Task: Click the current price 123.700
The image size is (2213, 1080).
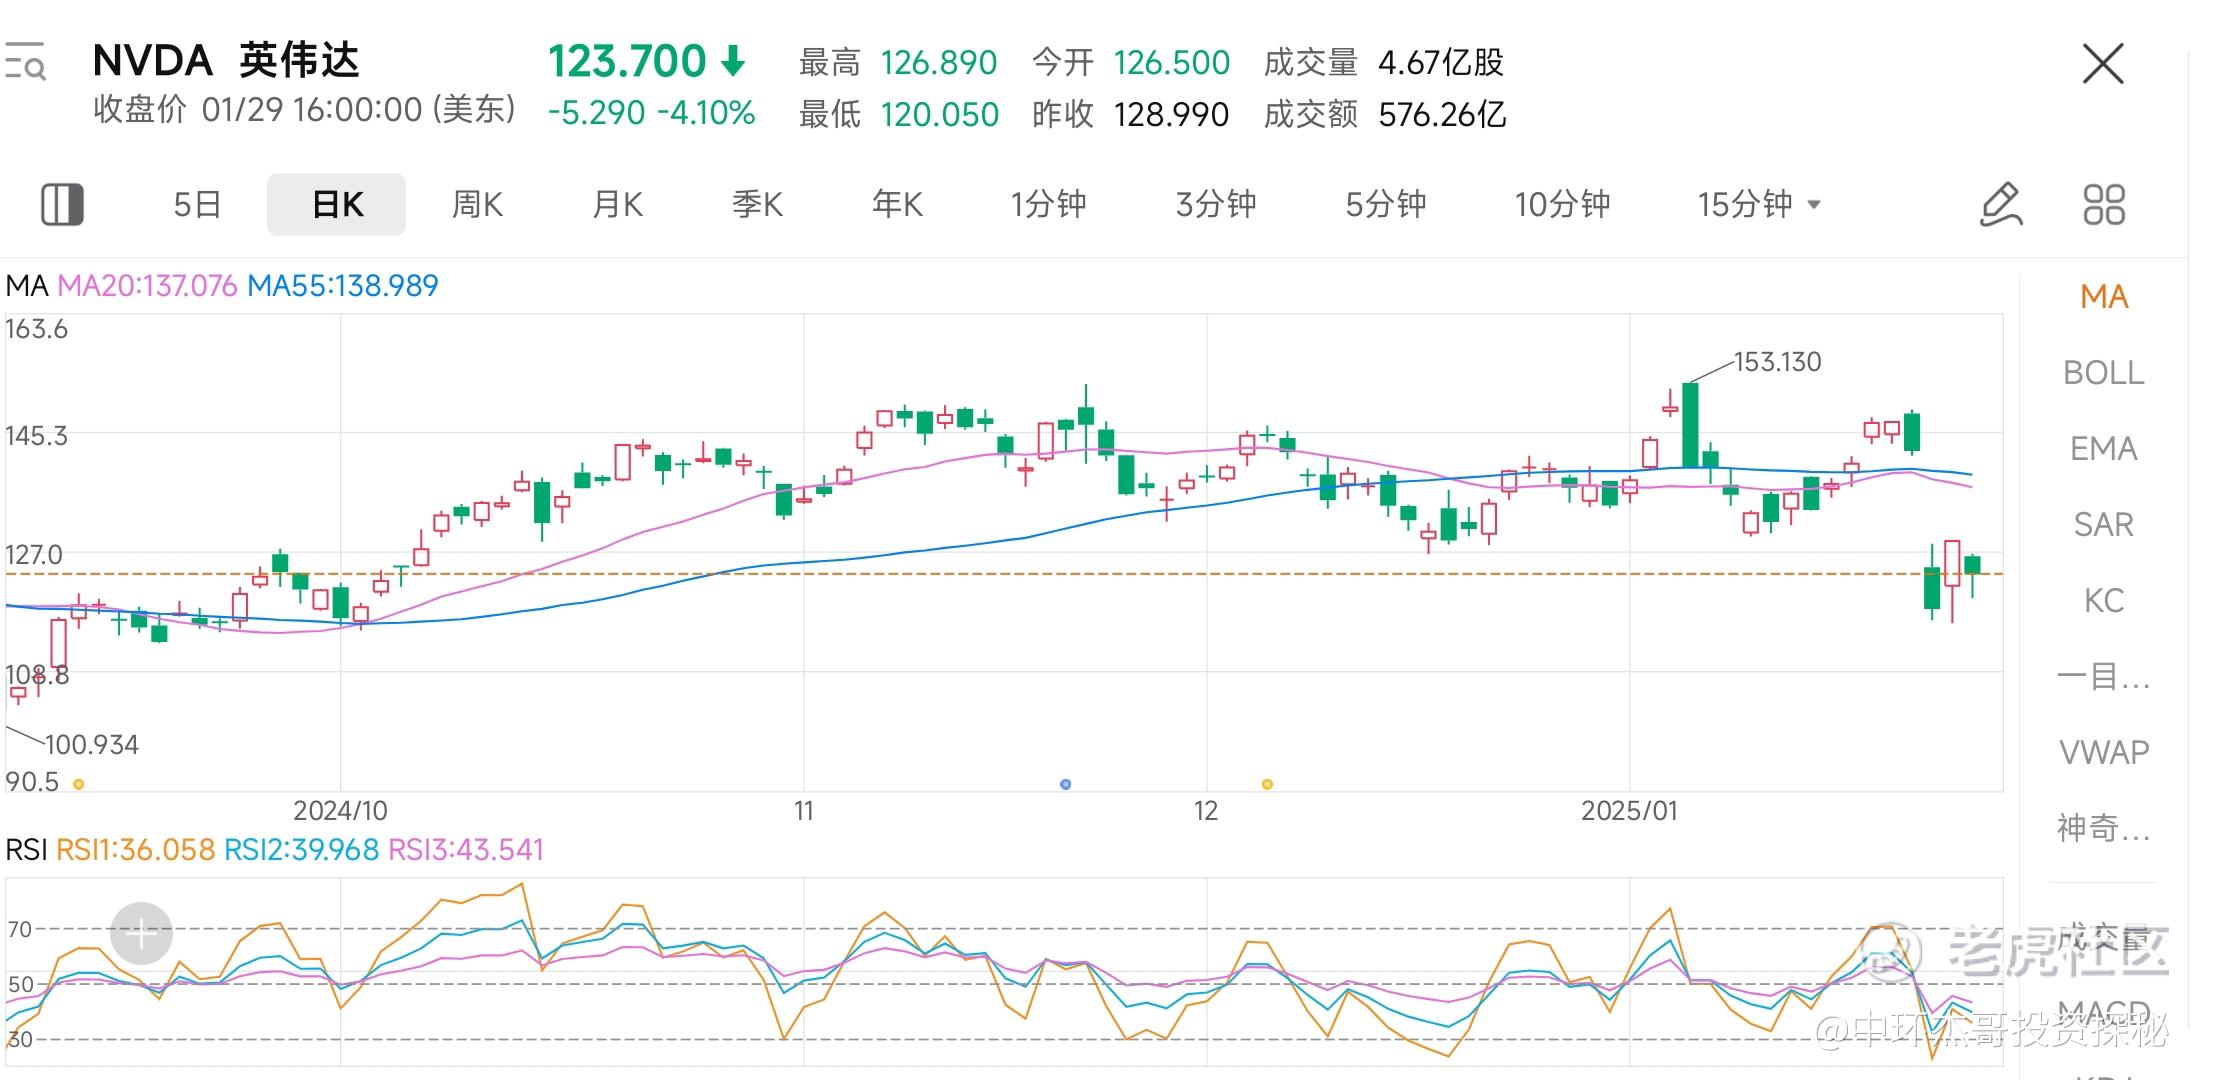Action: (627, 62)
